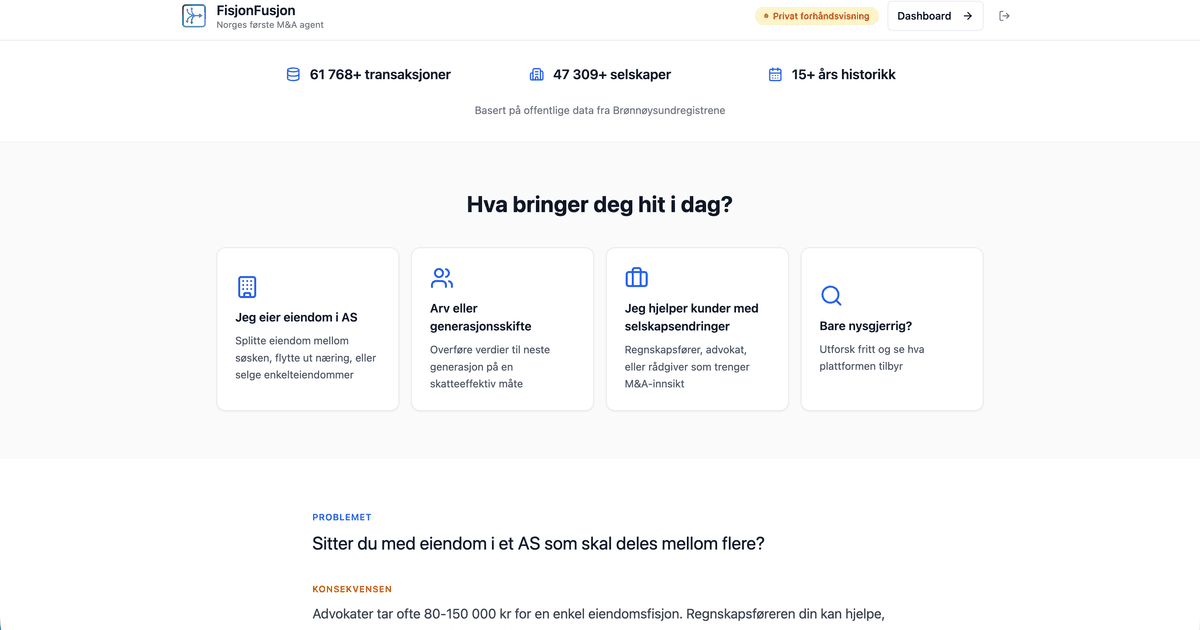This screenshot has height=630, width=1200.
Task: Select the Arv eller generasjonsskifte card
Action: (x=502, y=328)
